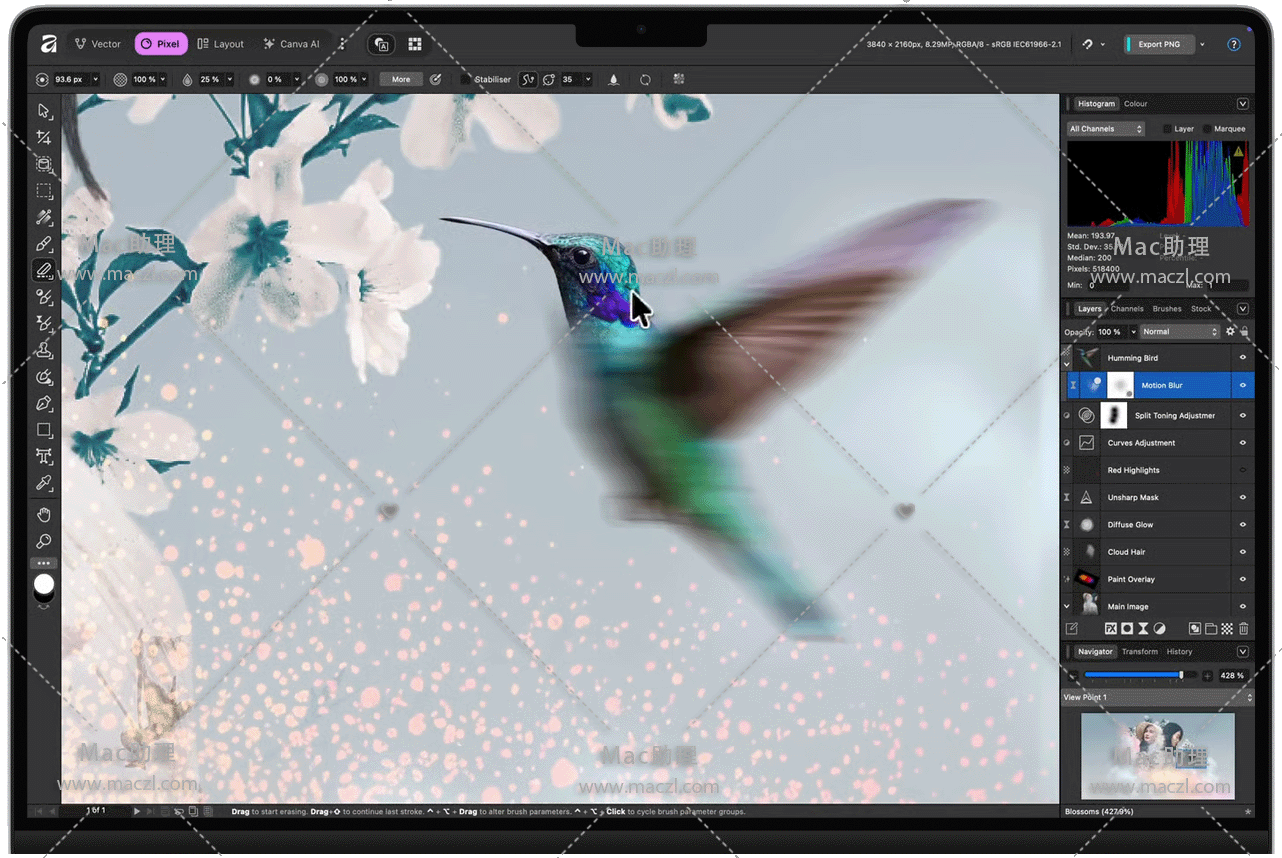Switch to the Vector studio tab
The image size is (1282, 858).
(x=98, y=44)
